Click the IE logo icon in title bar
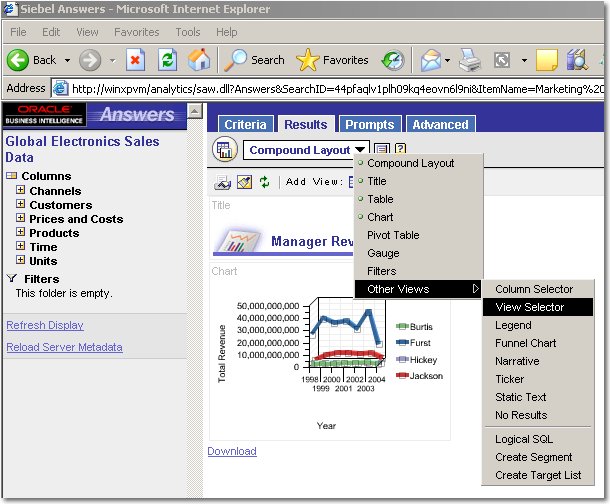This screenshot has width=610, height=504. pos(11,9)
